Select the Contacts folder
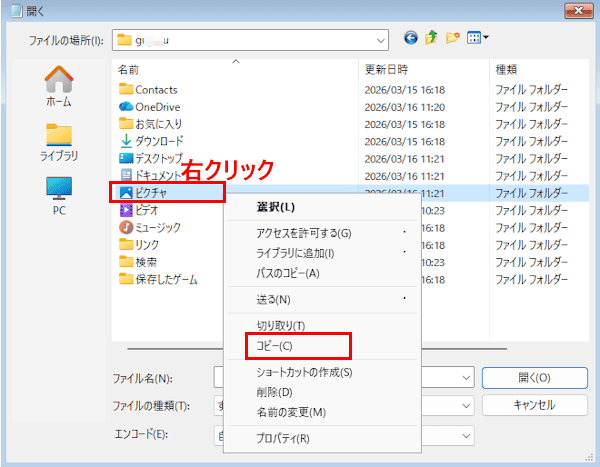Viewport: 600px width, 467px height. pos(155,89)
